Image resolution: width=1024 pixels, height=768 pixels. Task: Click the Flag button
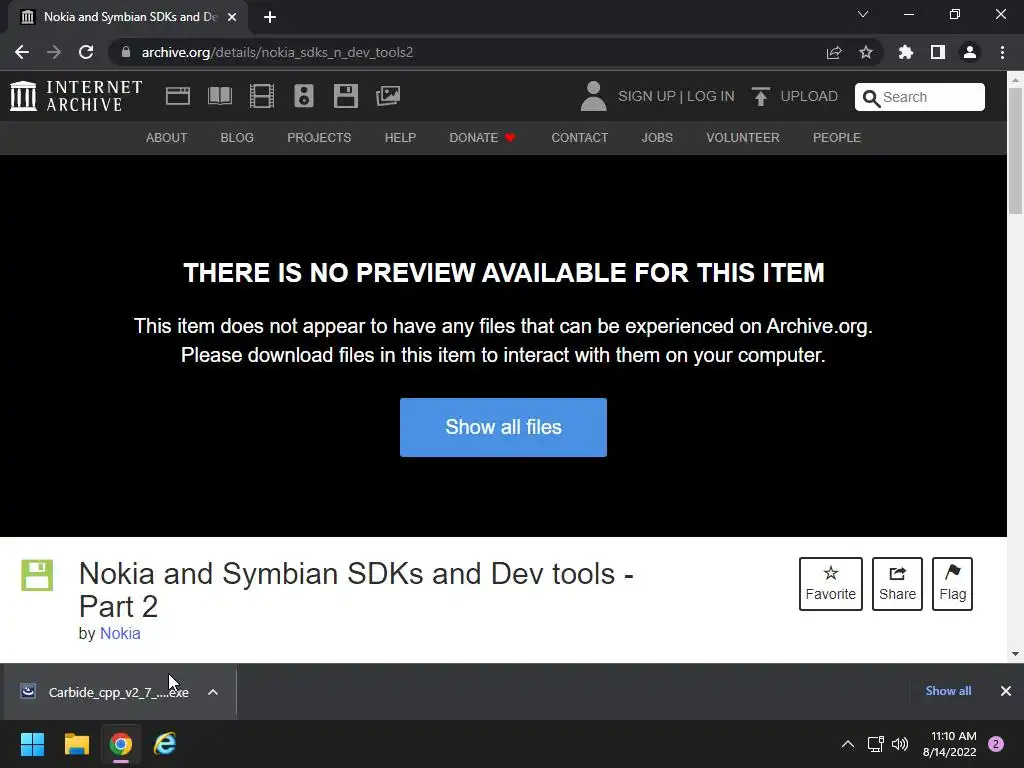pyautogui.click(x=952, y=584)
